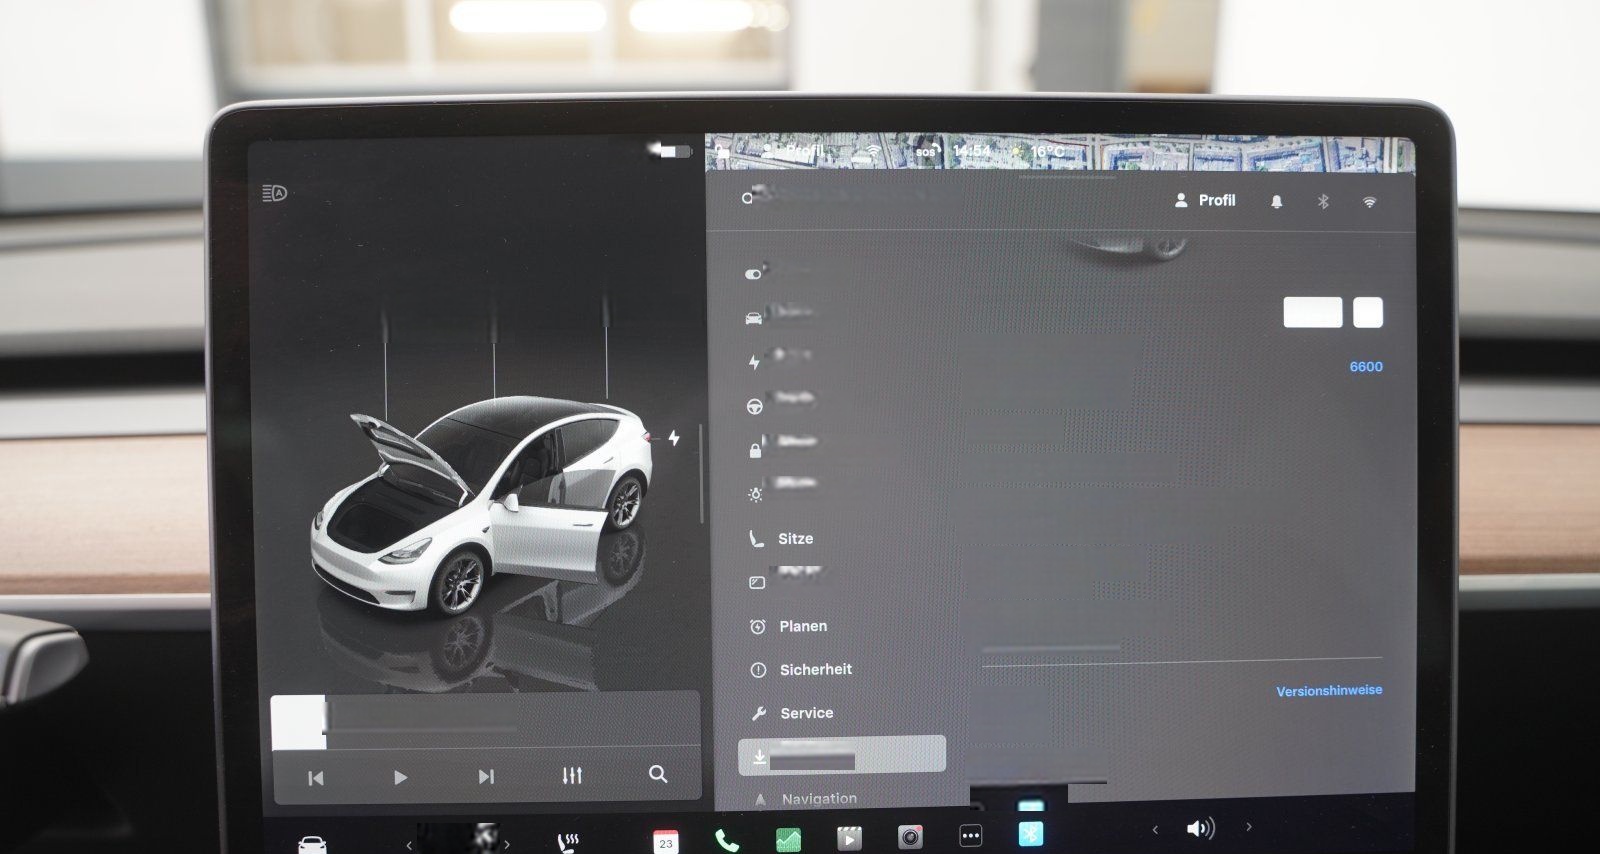Raise cabin temperature with the right chevron

tap(507, 846)
